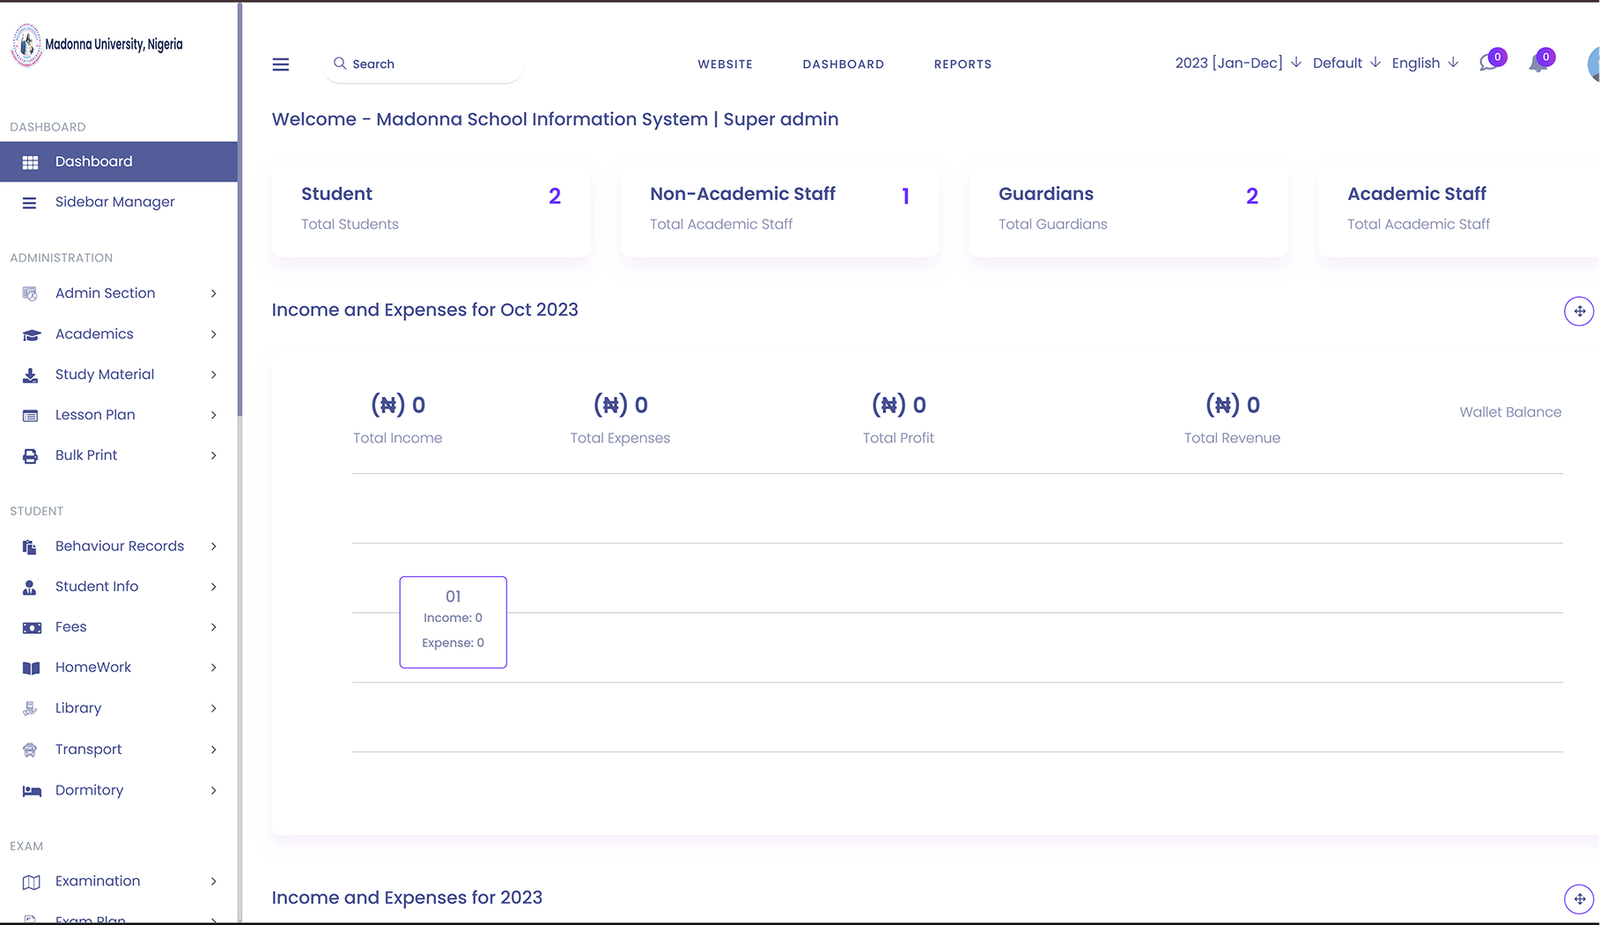Open the Academics section
Screen dimensions: 1600x925
pos(94,334)
